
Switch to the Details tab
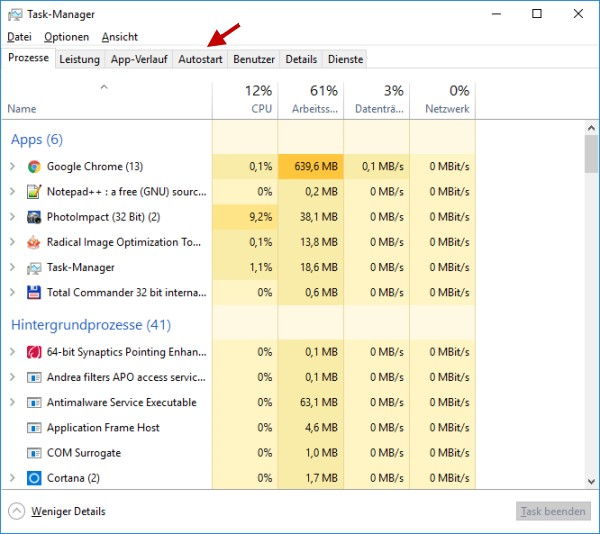click(301, 59)
